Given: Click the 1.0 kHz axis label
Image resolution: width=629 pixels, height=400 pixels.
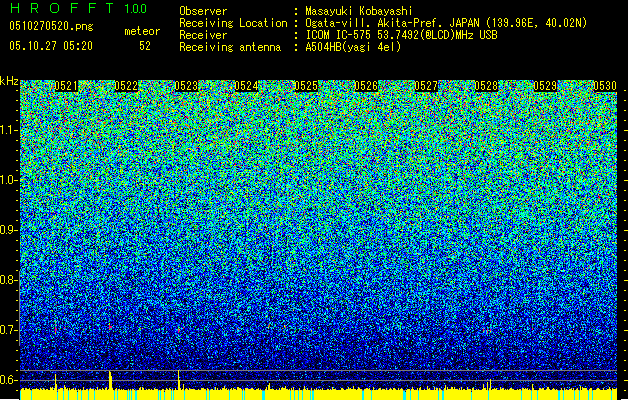Looking at the screenshot, I should 9,180.
